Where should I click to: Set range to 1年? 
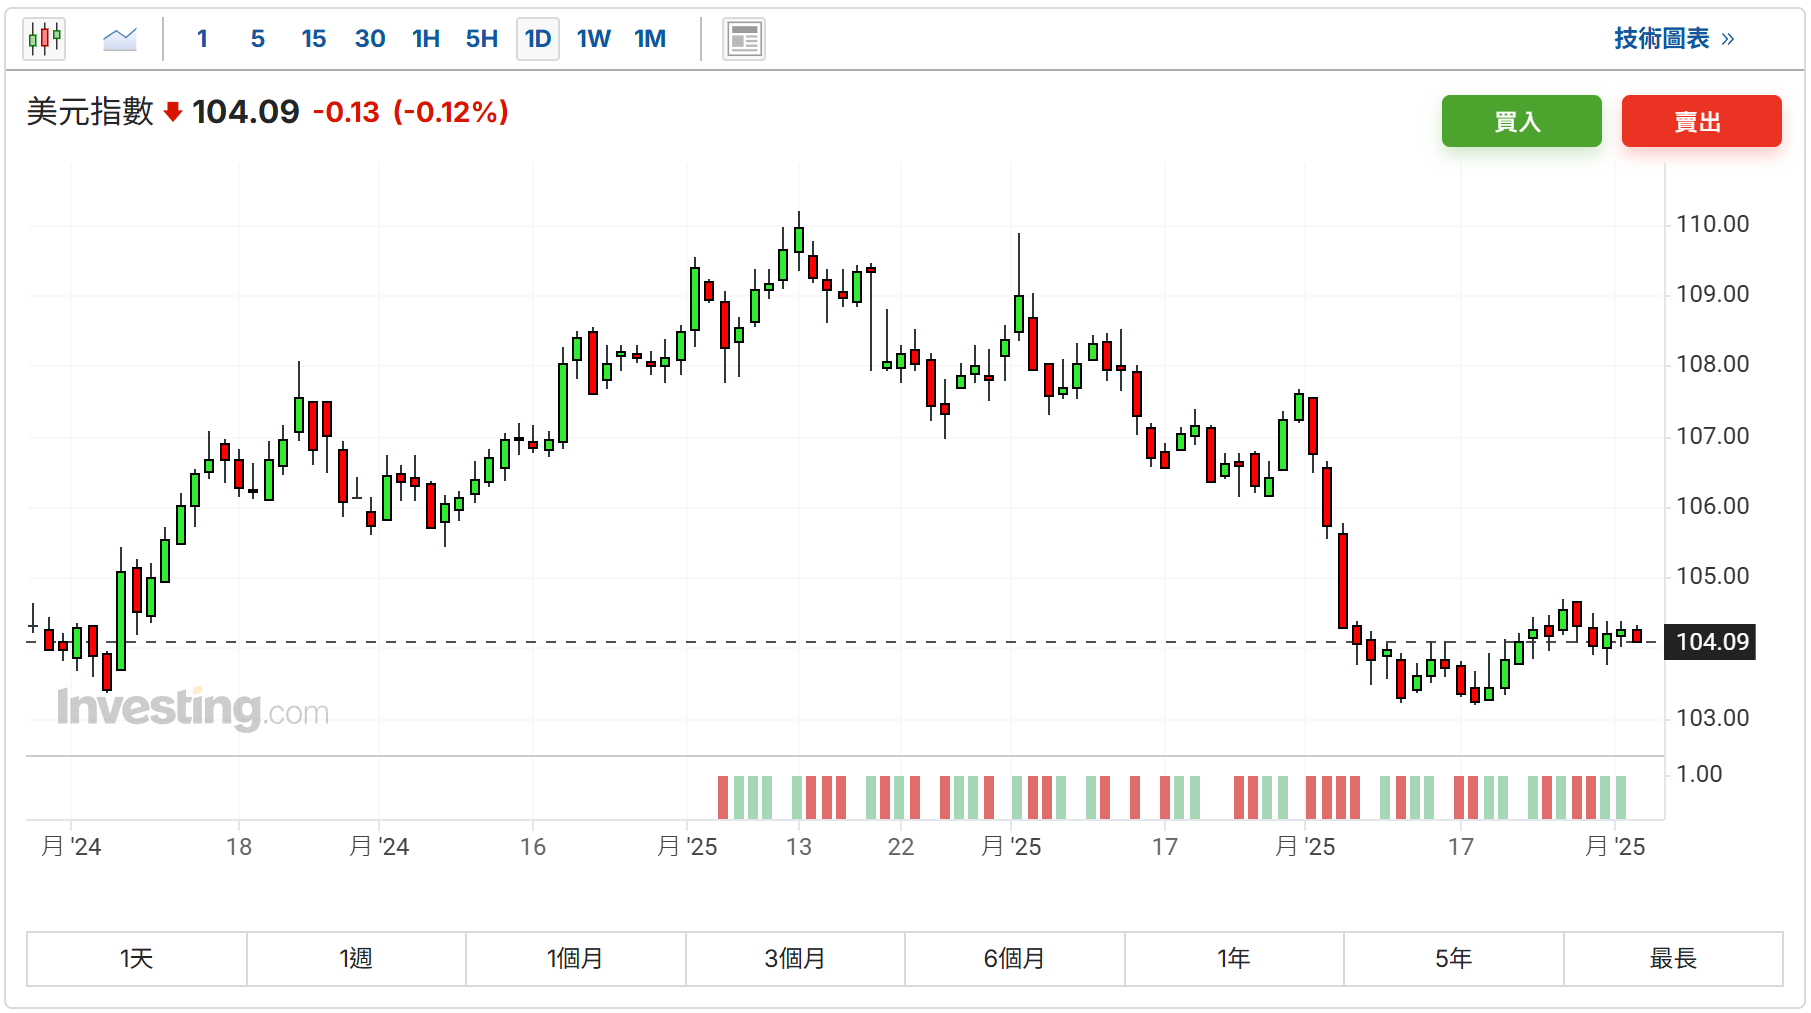pos(1234,959)
